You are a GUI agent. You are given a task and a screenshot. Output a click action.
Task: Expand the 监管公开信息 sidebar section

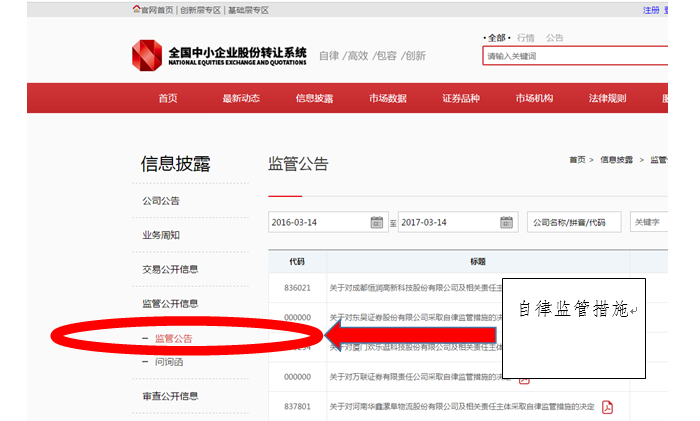click(x=170, y=303)
